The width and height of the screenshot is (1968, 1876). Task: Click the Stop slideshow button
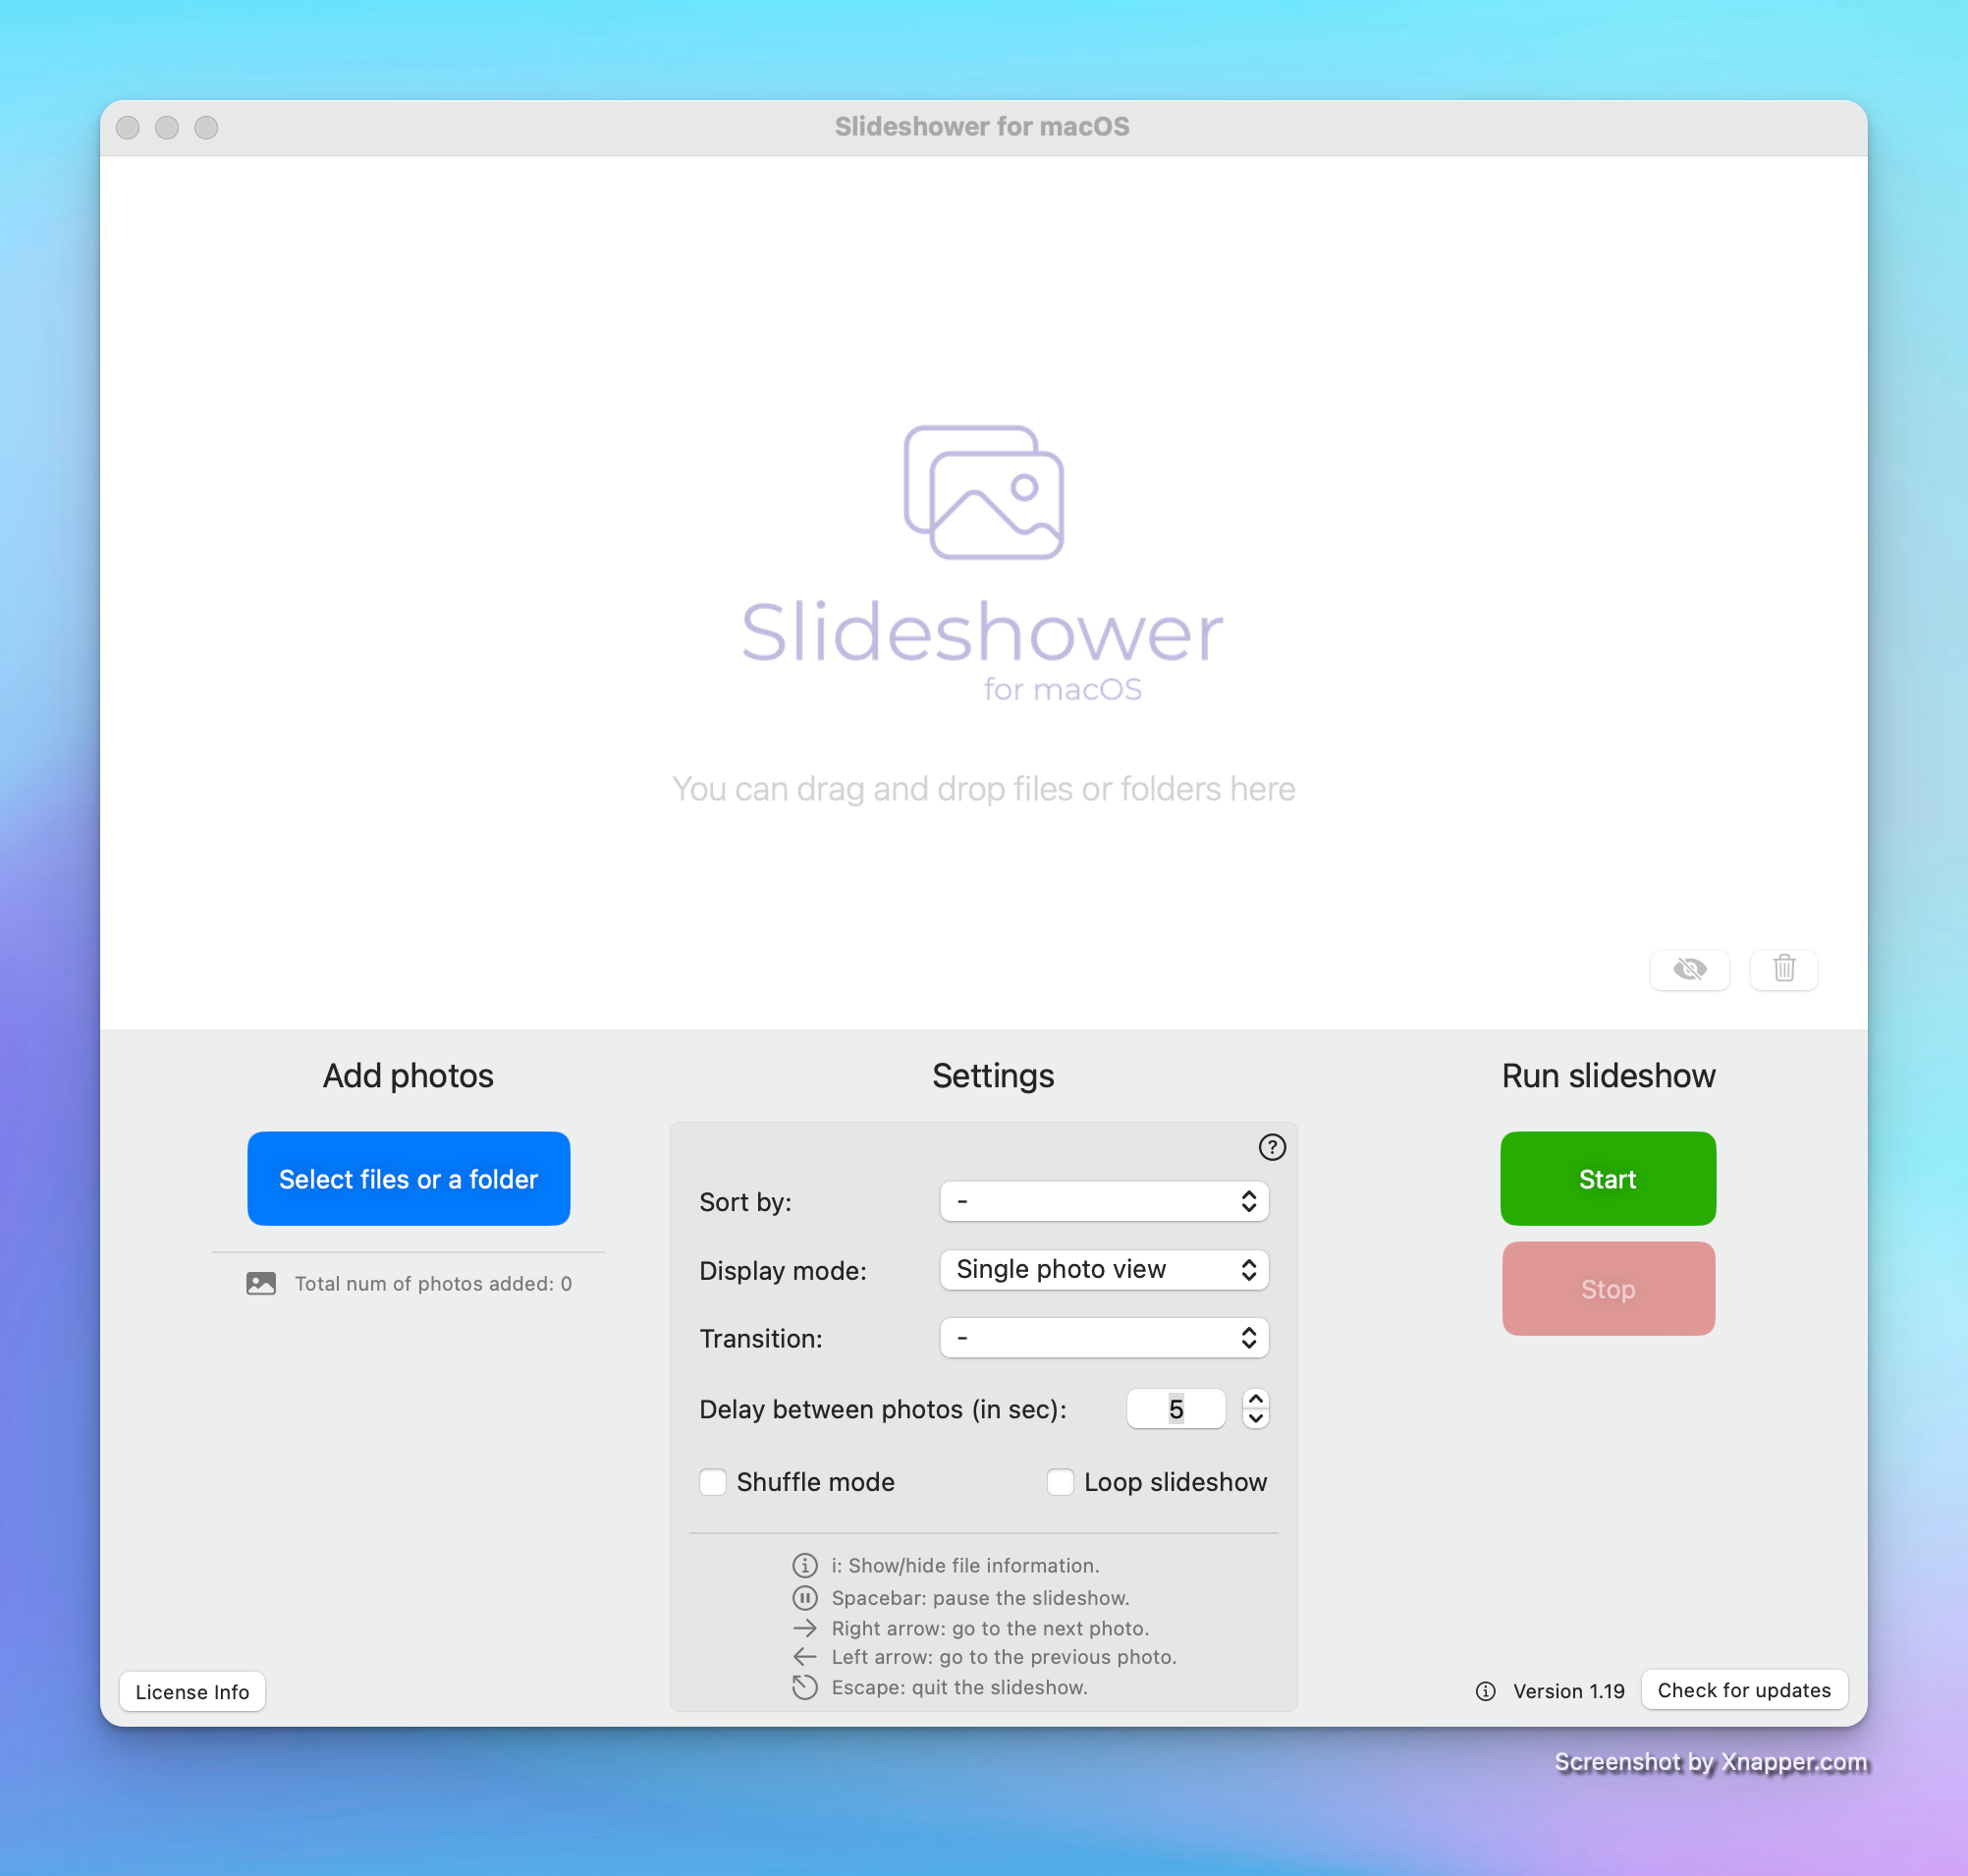pyautogui.click(x=1608, y=1289)
